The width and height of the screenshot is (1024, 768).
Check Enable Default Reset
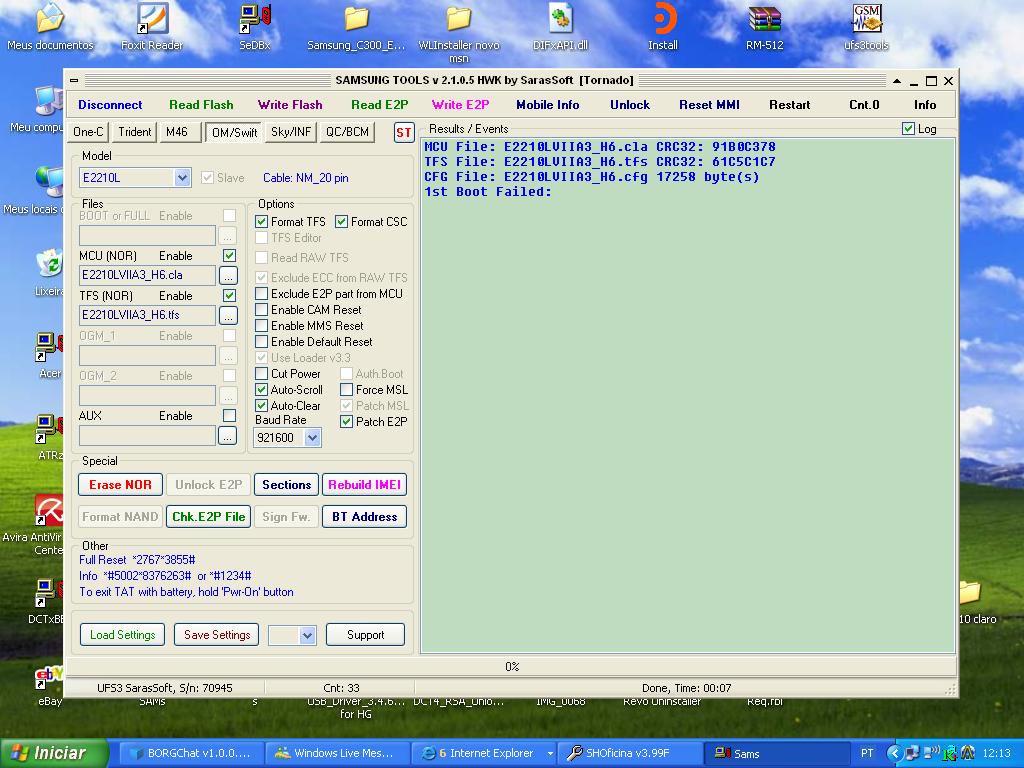pyautogui.click(x=261, y=342)
